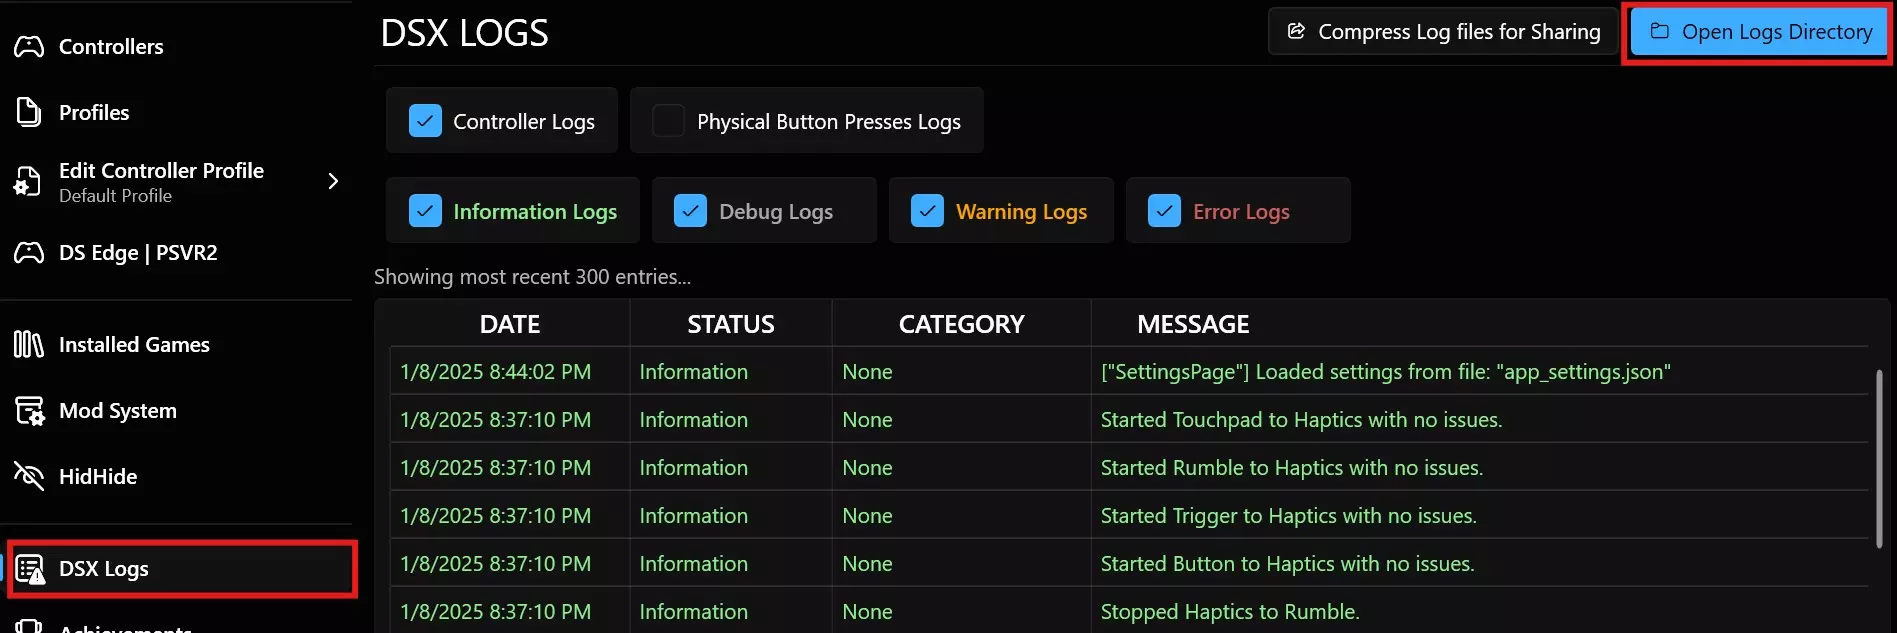1897x633 pixels.
Task: Click the Installed Games library icon
Action: click(29, 345)
